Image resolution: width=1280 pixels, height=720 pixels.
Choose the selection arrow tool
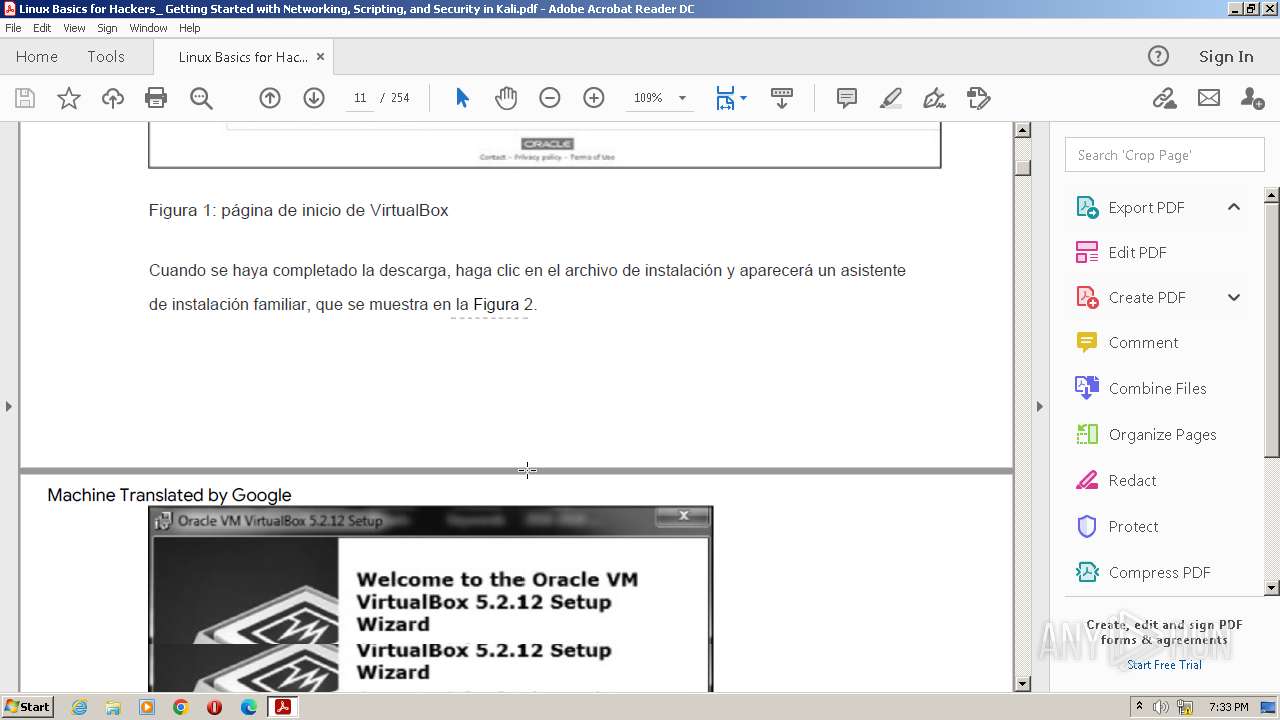pyautogui.click(x=462, y=98)
